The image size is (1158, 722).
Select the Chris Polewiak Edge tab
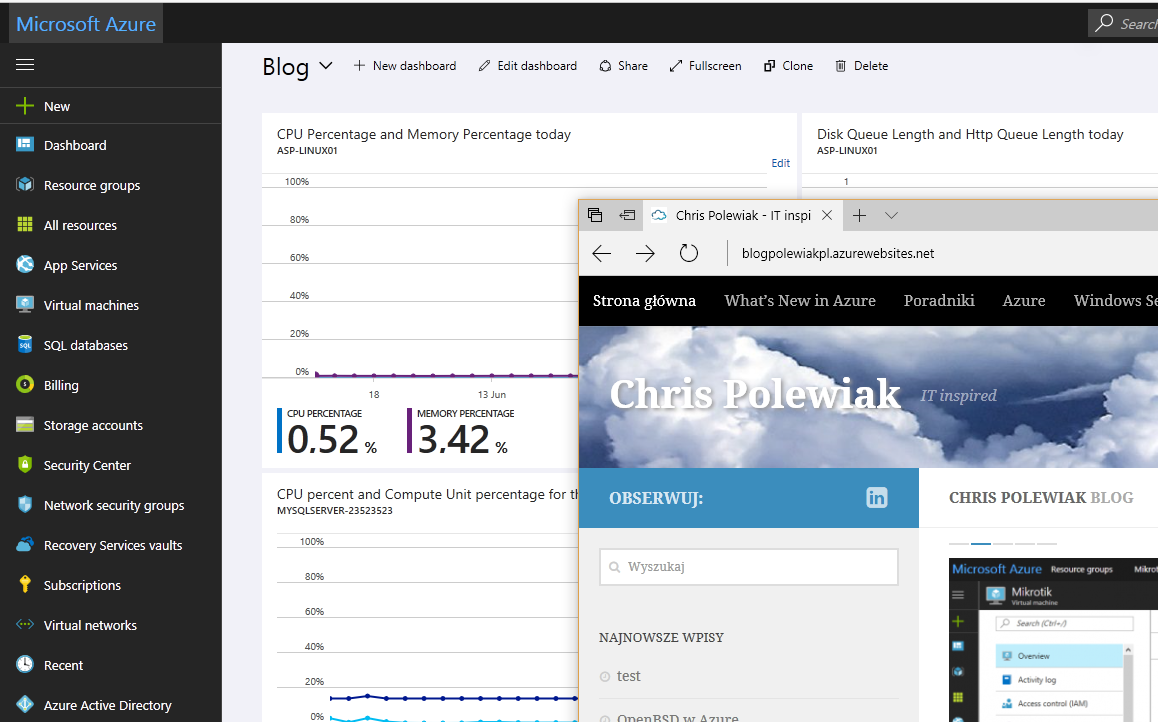coord(742,215)
